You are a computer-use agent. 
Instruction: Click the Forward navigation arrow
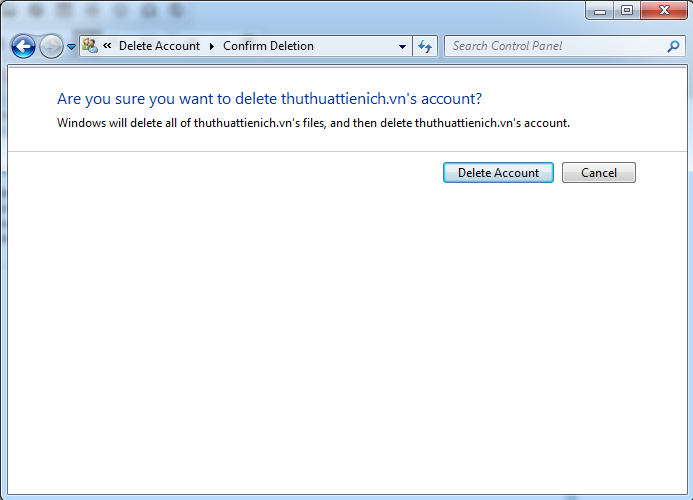(x=51, y=46)
